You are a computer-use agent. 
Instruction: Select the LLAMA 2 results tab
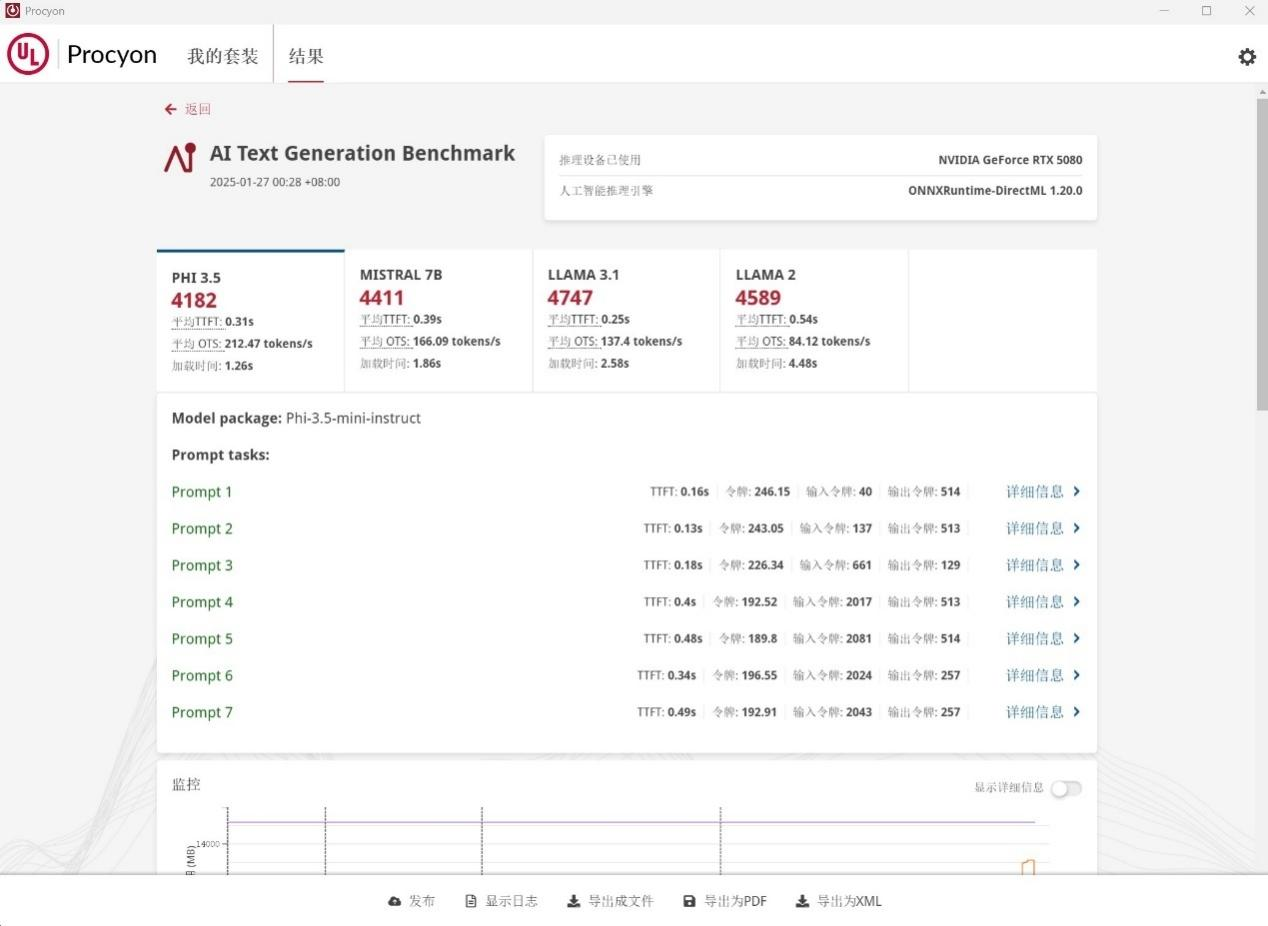tap(815, 321)
